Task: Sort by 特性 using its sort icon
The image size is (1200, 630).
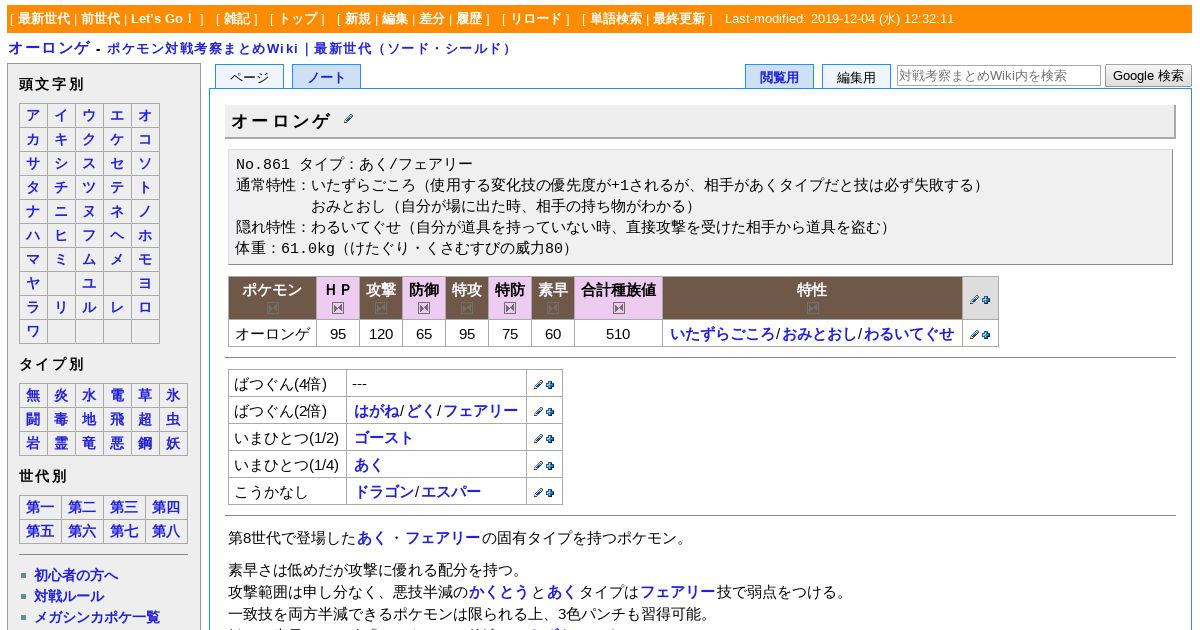Action: [812, 308]
